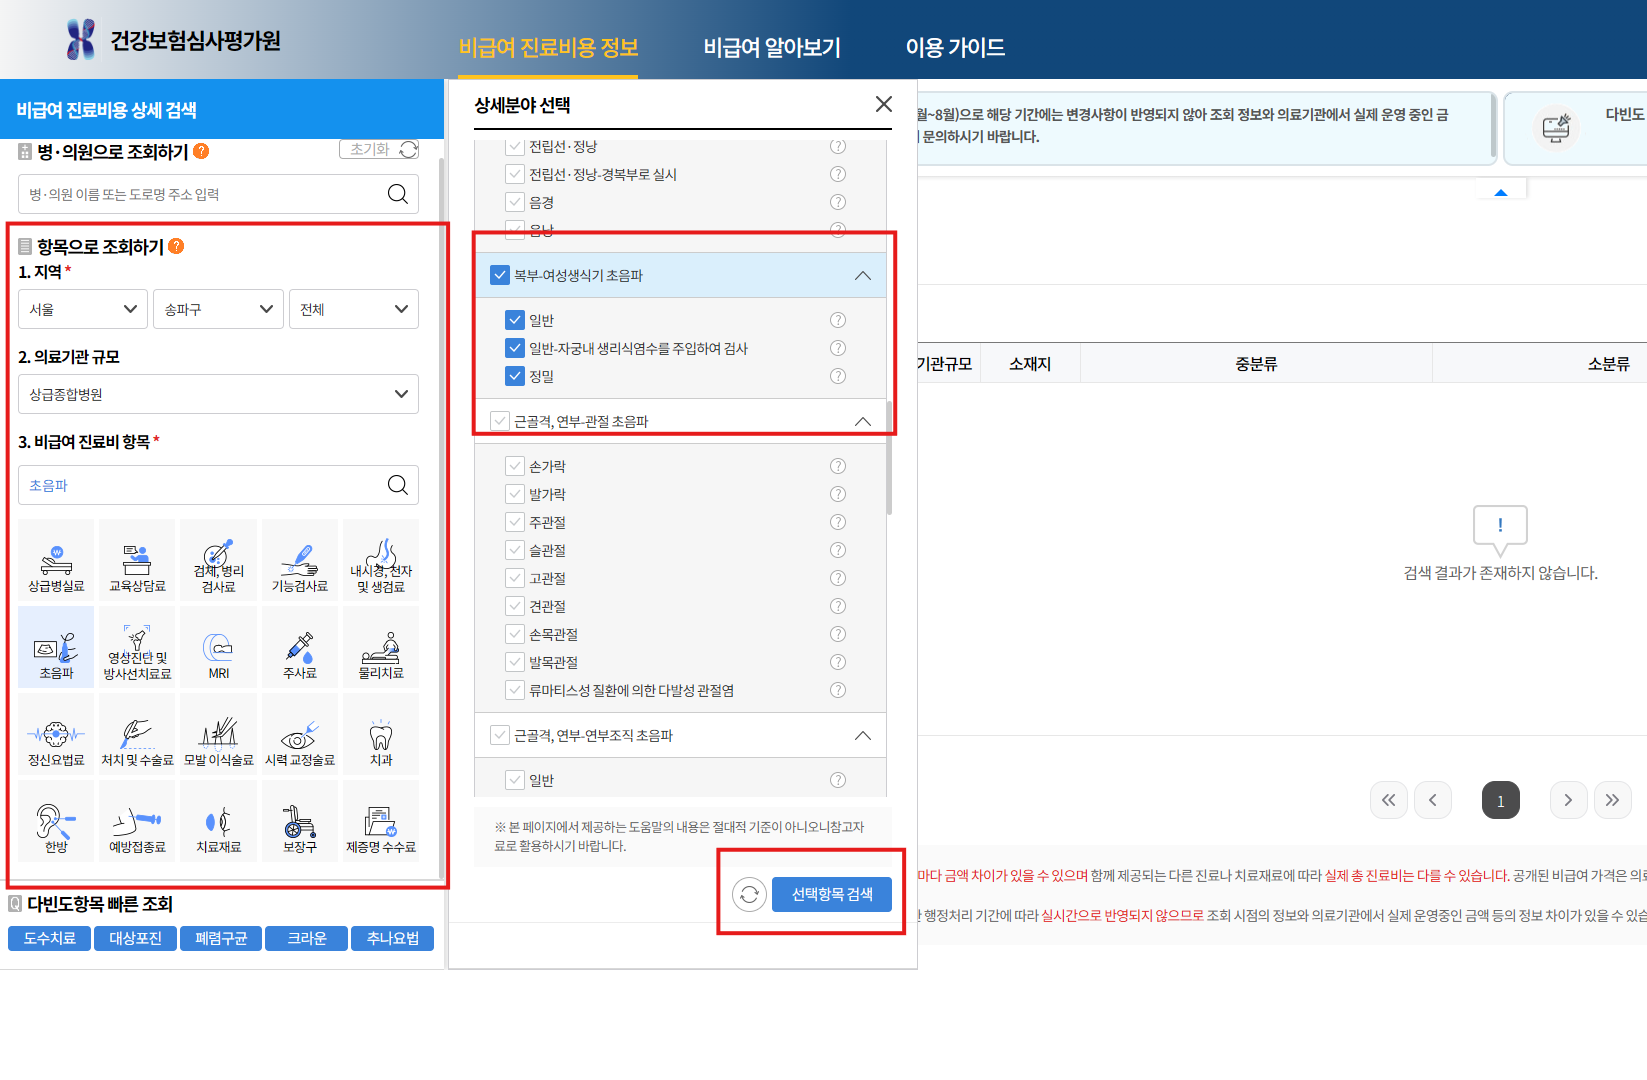
Task: Pick the 보장구 wheelchair icon
Action: (299, 821)
